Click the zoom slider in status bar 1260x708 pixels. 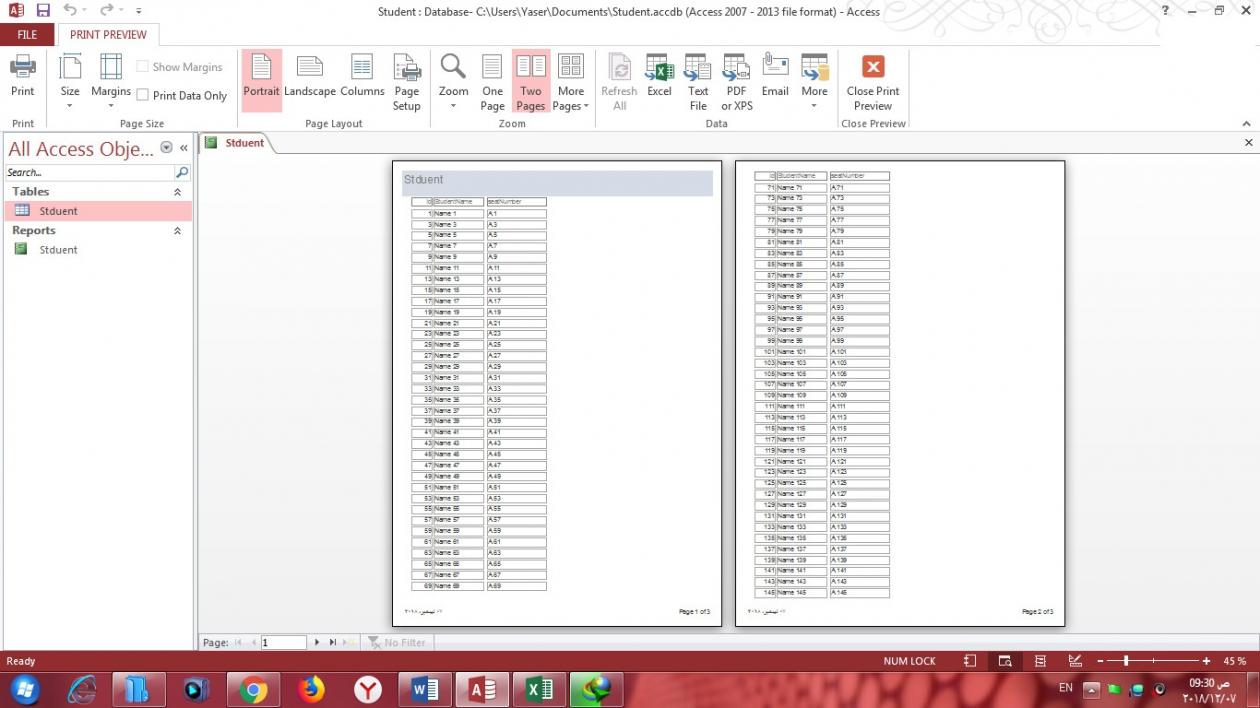[x=1126, y=661]
